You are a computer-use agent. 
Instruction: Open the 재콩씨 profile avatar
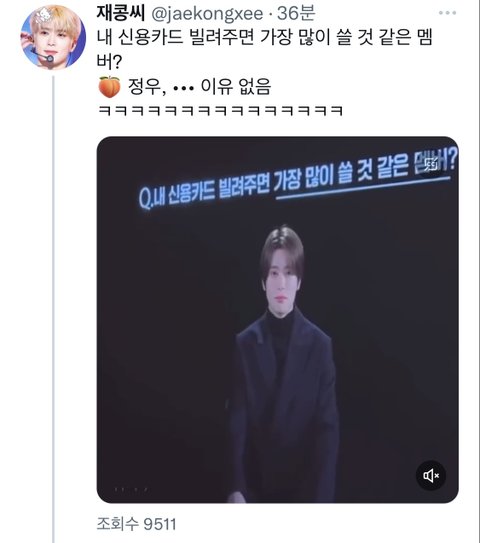click(54, 37)
